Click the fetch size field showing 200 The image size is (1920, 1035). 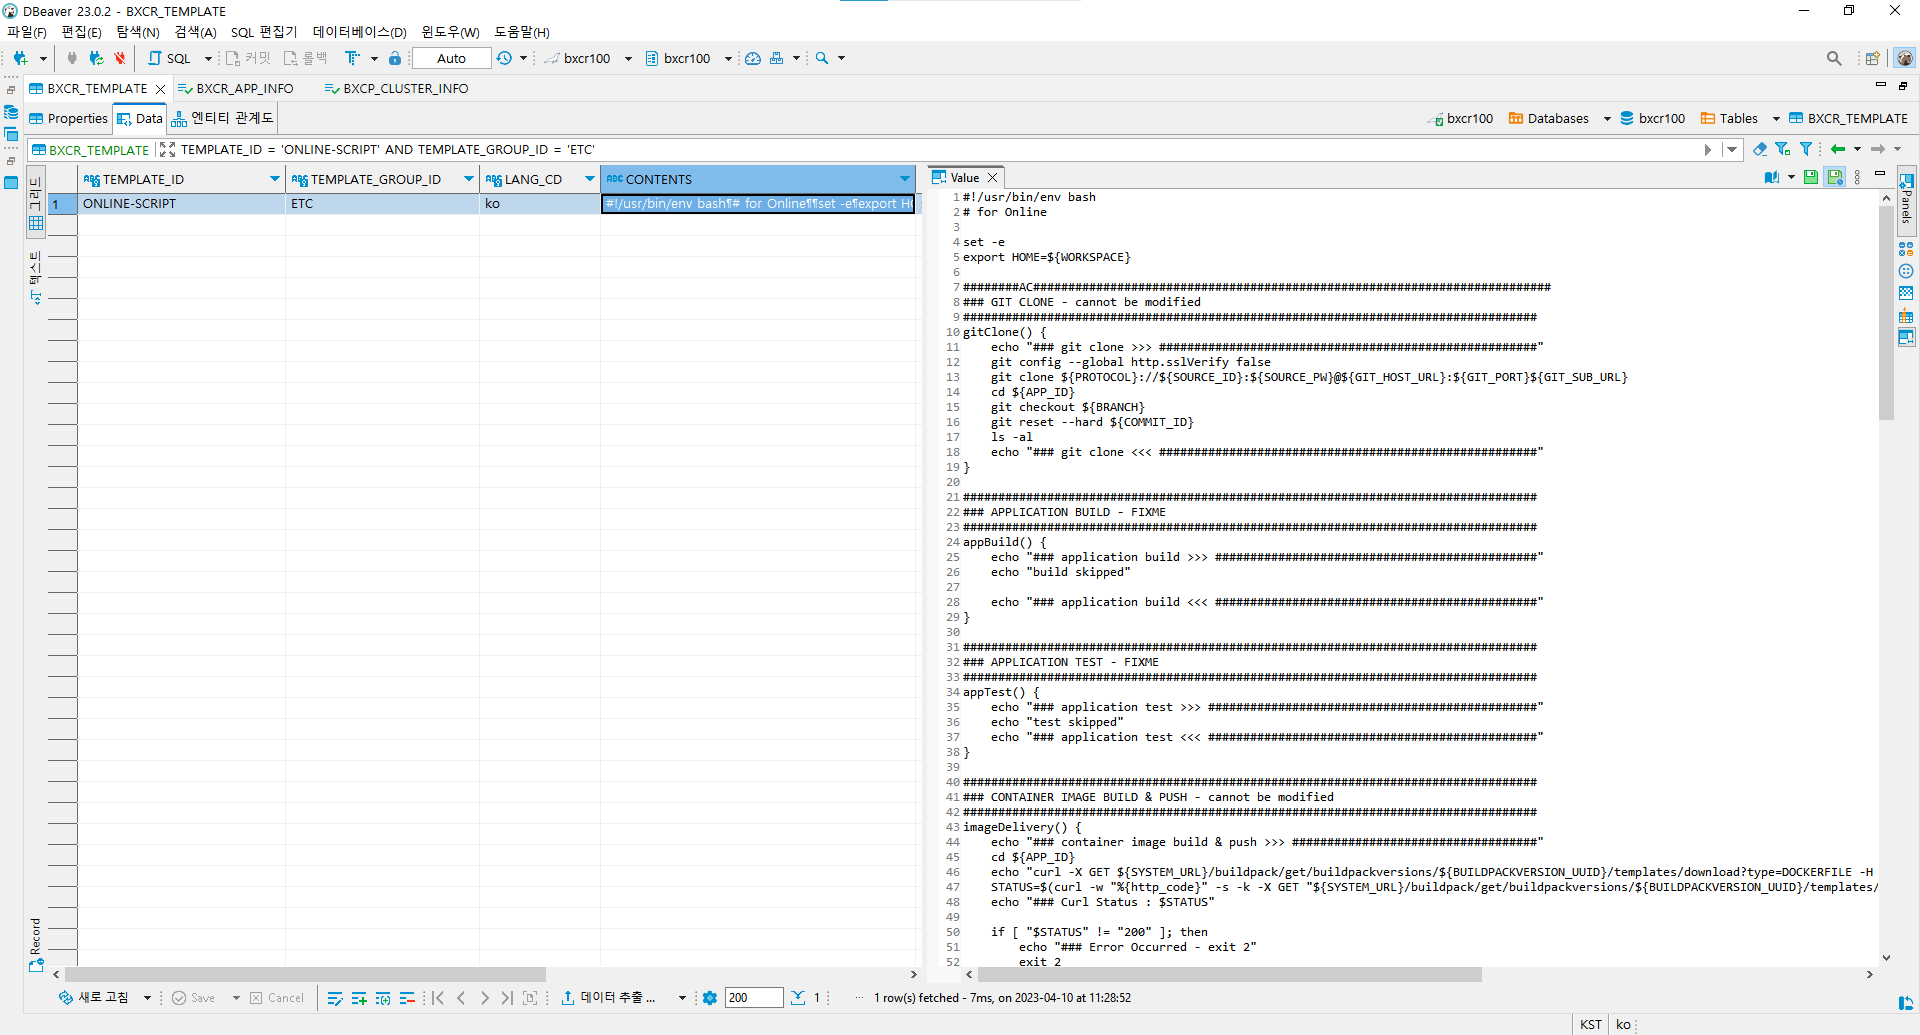(x=754, y=998)
